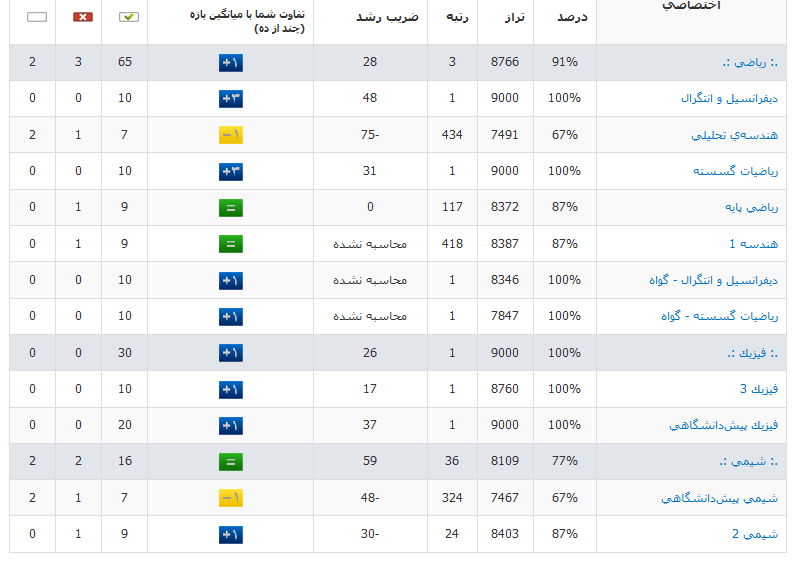The image size is (795, 561).
Task: Click the blue +1 badge in شیمی 2 row
Action: (x=231, y=535)
